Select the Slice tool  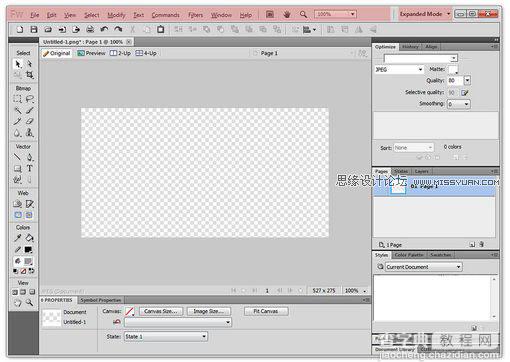(x=30, y=204)
